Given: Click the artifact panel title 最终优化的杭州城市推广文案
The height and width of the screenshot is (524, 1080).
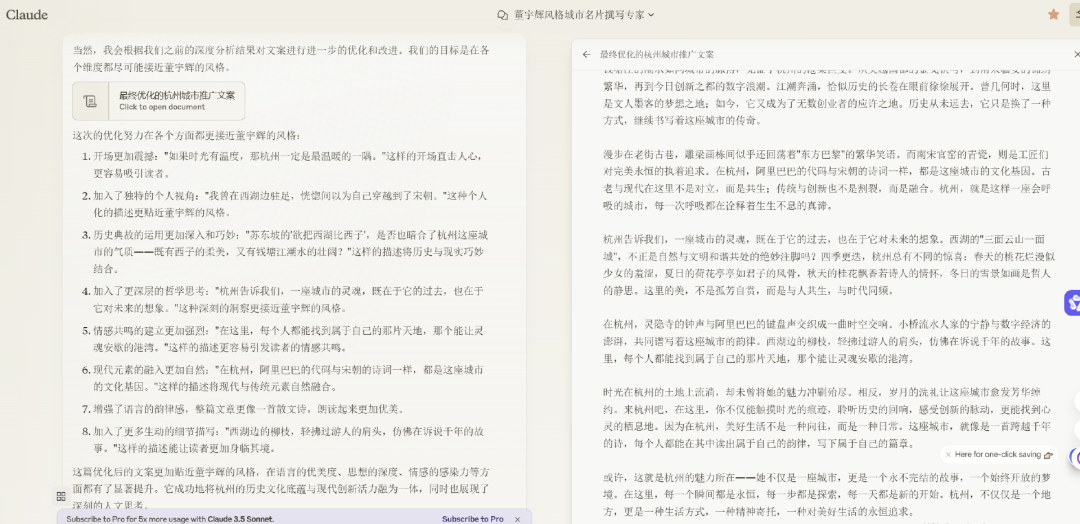Looking at the screenshot, I should [656, 54].
